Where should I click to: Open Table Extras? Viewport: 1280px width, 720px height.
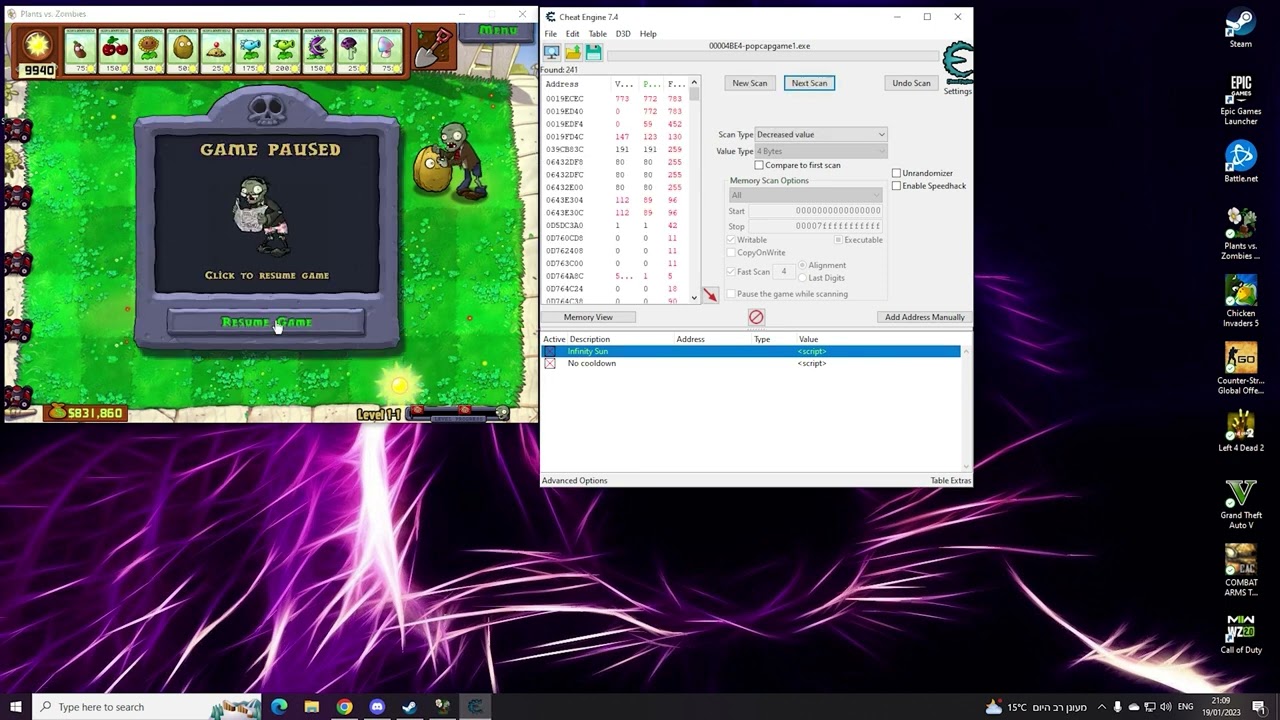coord(950,481)
